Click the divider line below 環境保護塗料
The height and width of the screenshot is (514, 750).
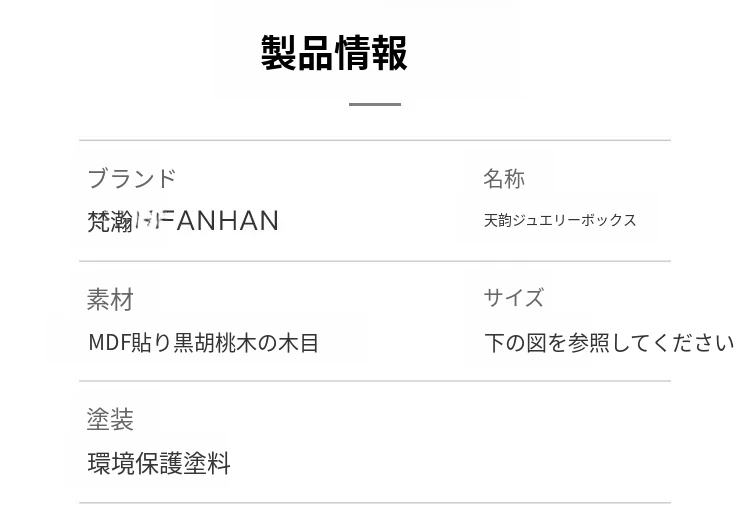coord(375,503)
